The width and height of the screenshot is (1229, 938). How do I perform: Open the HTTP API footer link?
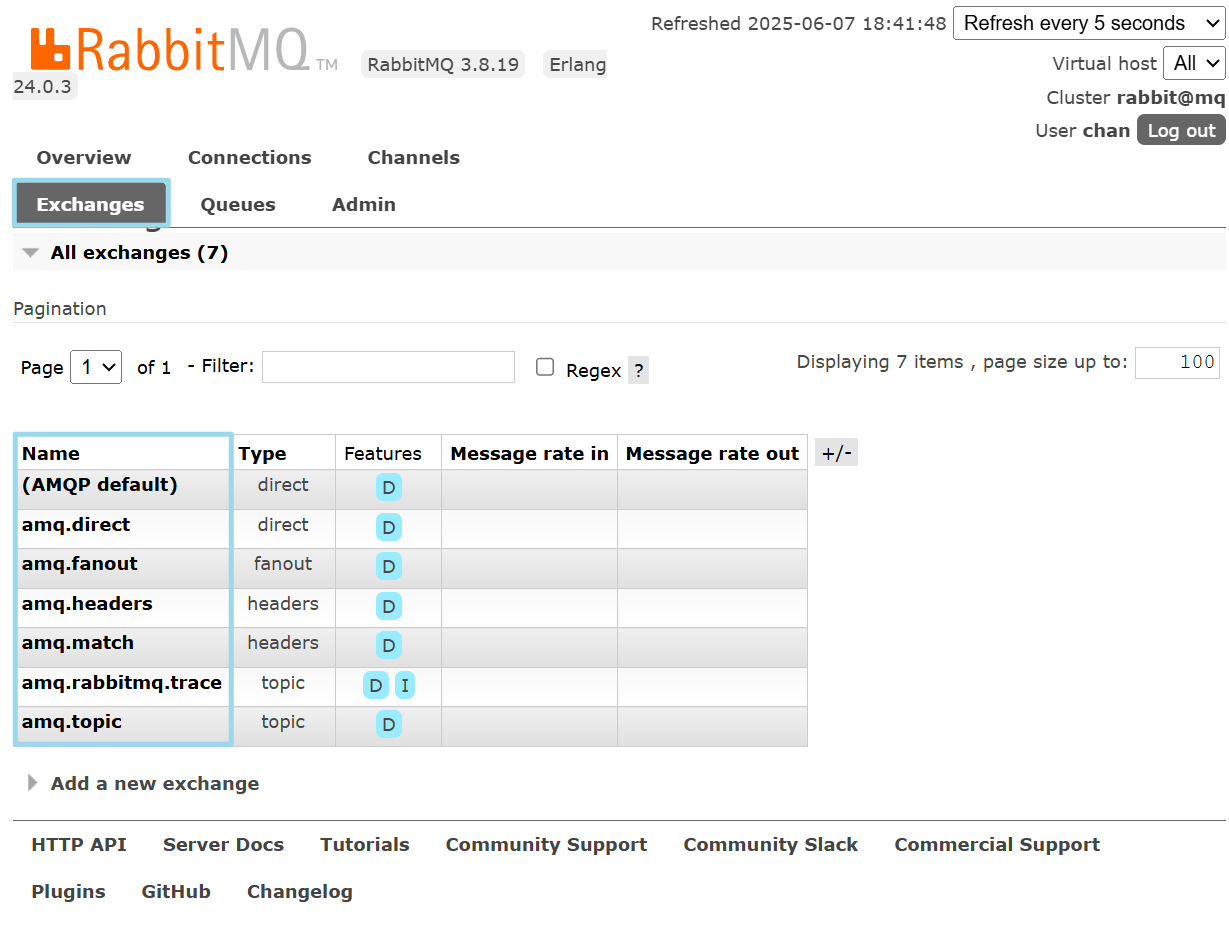coord(79,845)
